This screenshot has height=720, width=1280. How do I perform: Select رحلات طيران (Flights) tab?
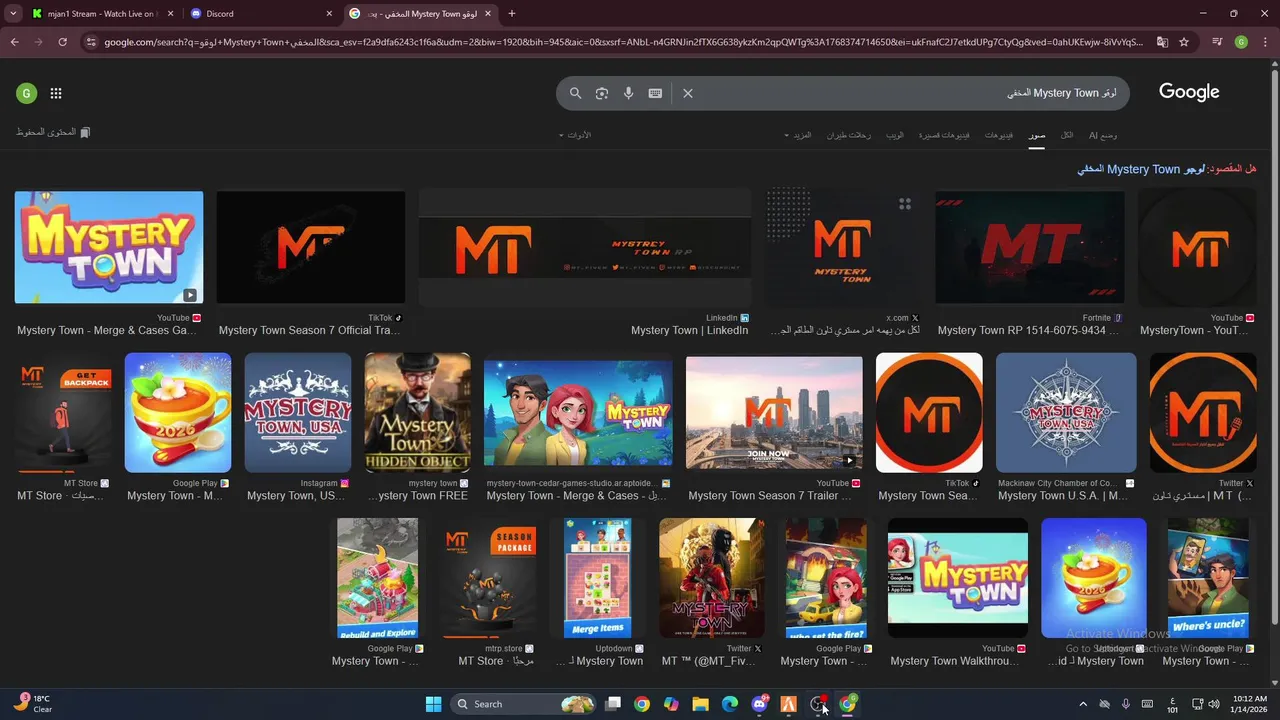tap(849, 135)
